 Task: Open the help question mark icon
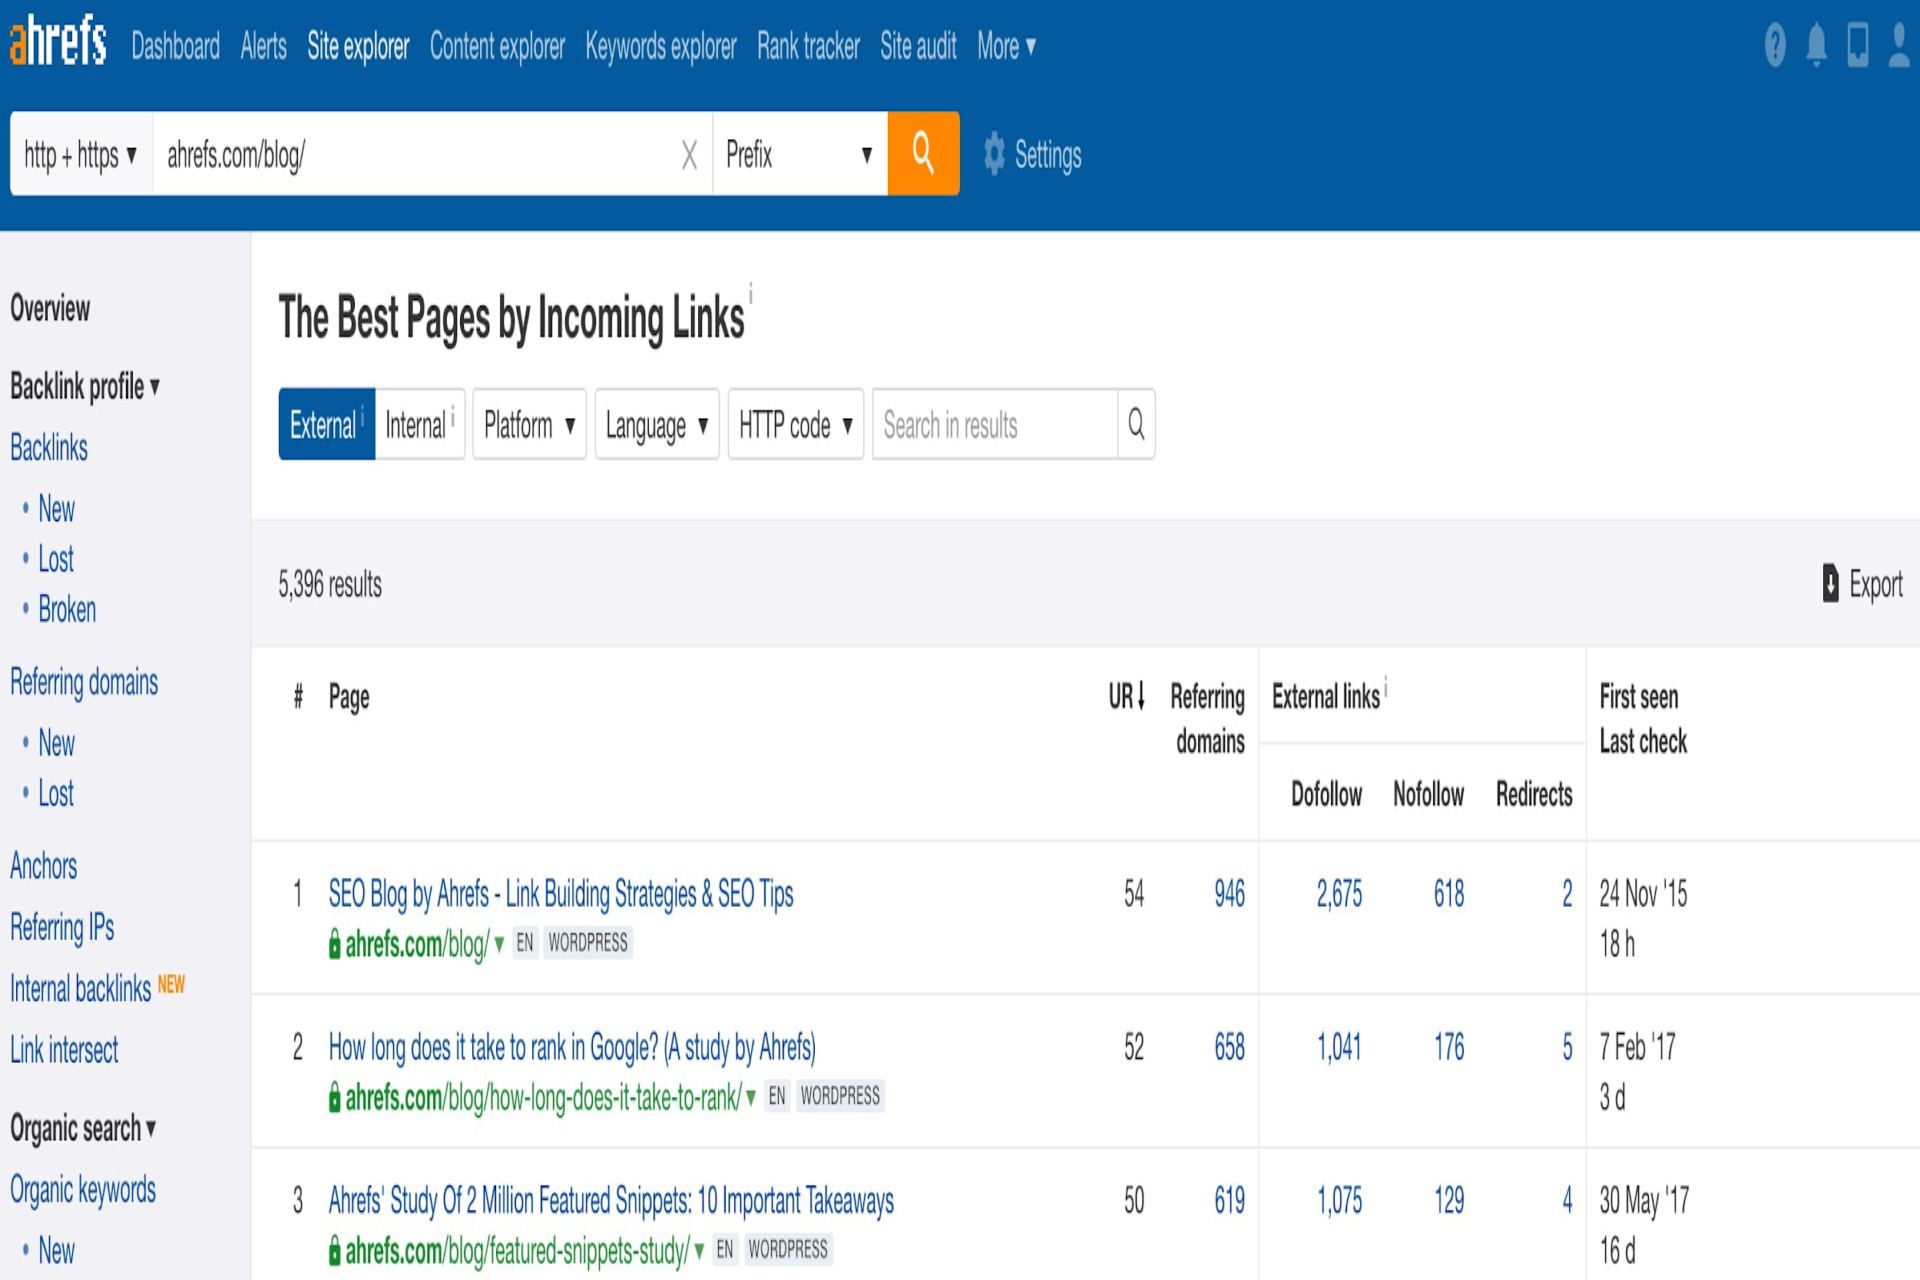tap(1775, 45)
